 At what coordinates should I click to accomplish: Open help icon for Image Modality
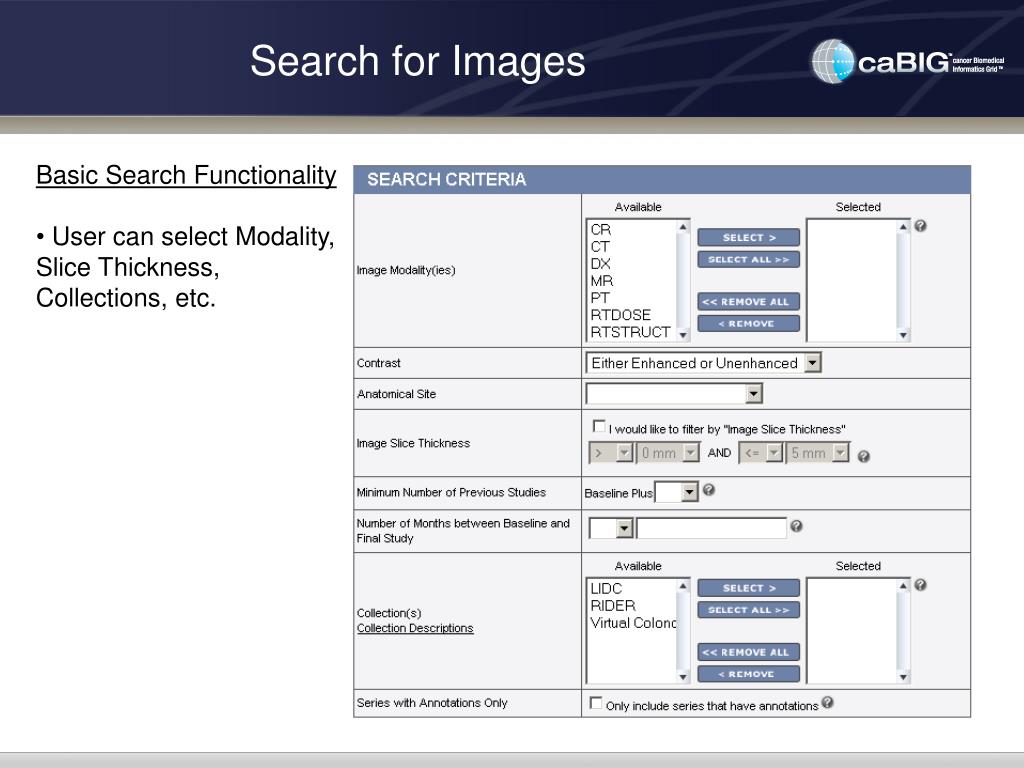pyautogui.click(x=920, y=226)
